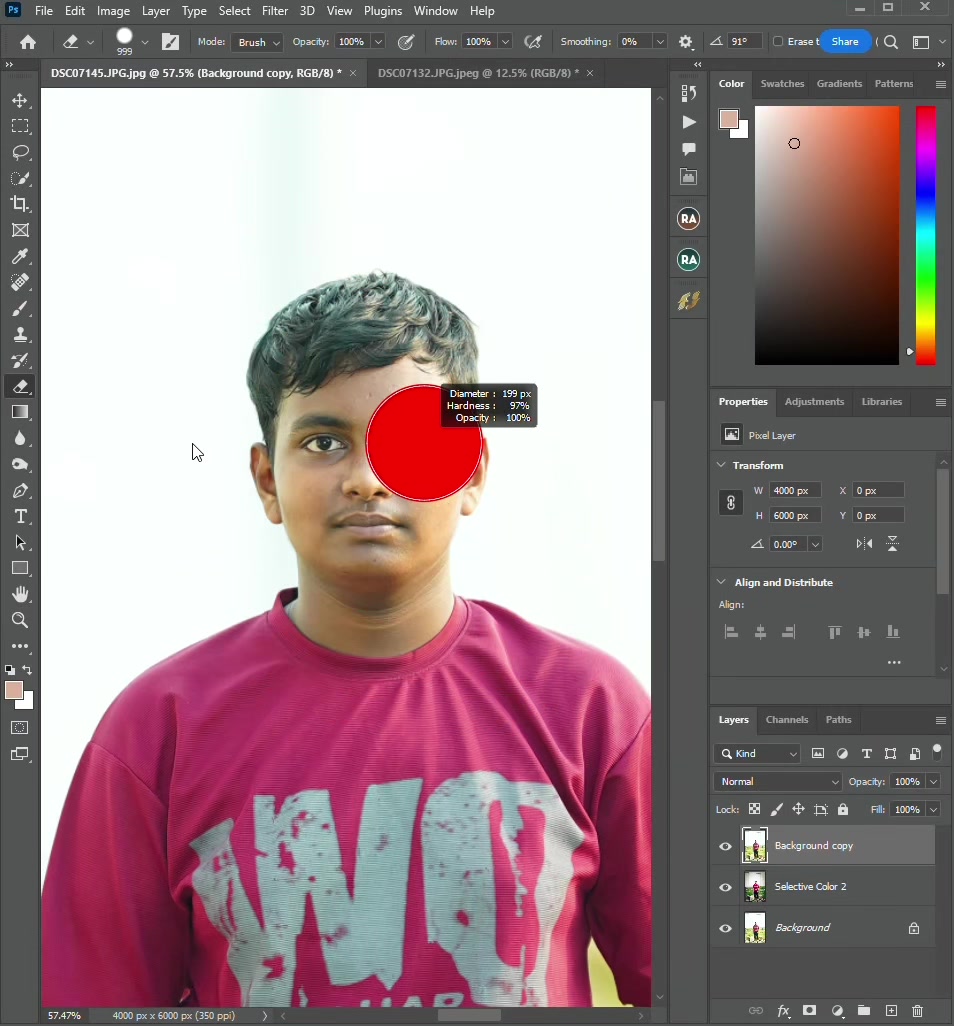
Task: Click the hue spectrum slider
Action: pyautogui.click(x=925, y=235)
